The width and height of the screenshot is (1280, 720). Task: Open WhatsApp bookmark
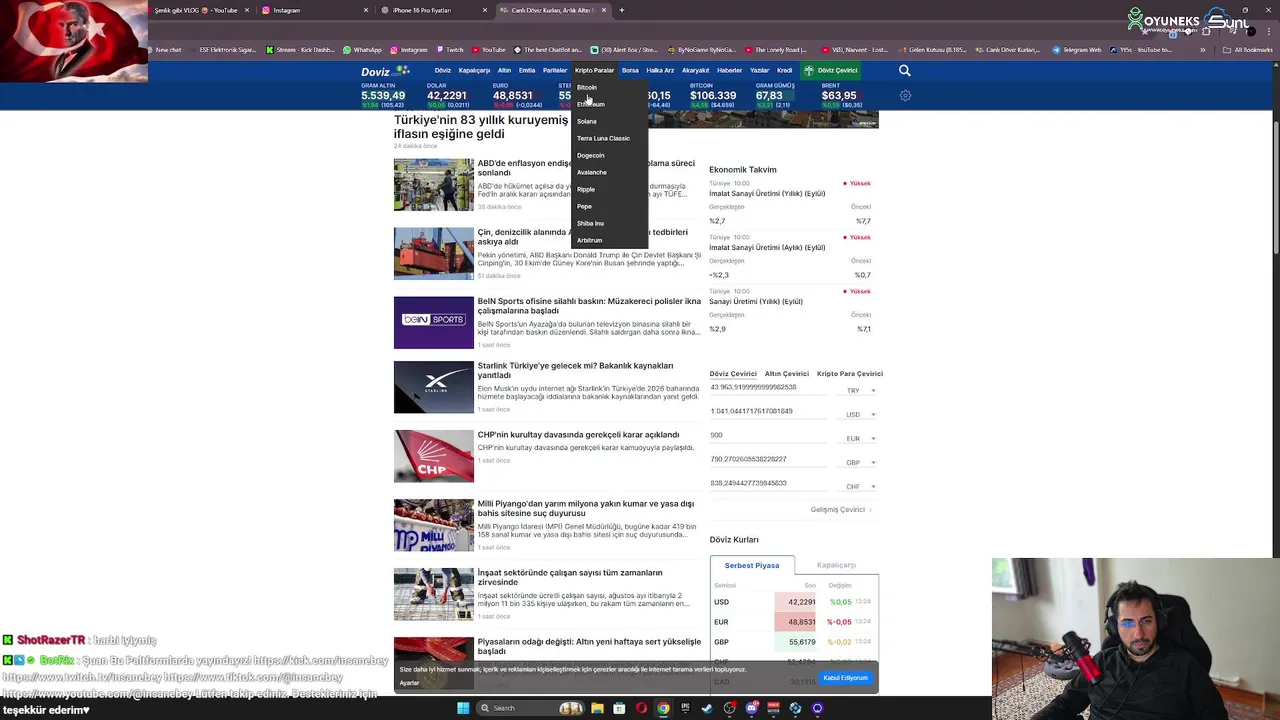(362, 50)
